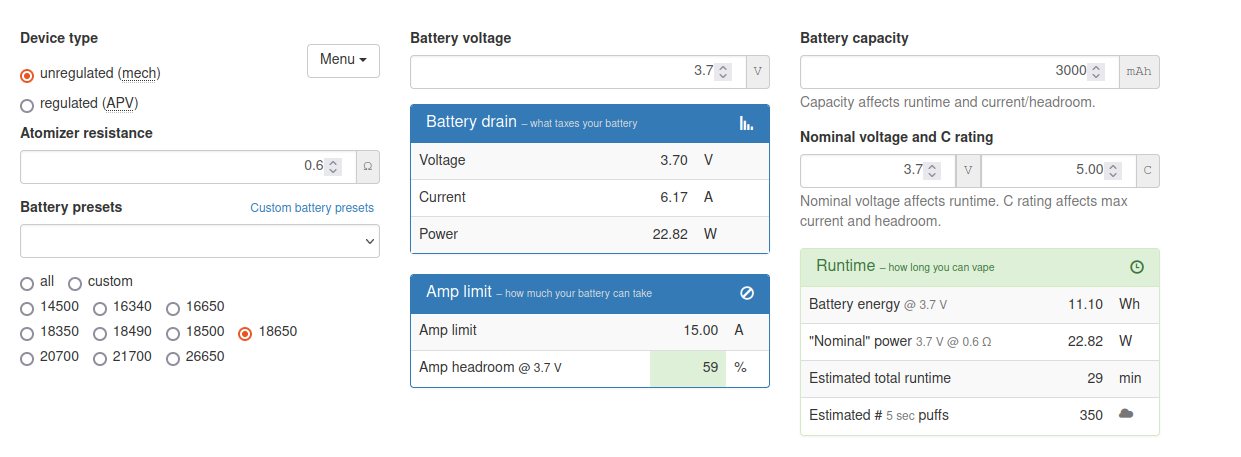Click the C unit addon beside C rating
Viewport: 1241px width, 457px height.
[x=1148, y=170]
